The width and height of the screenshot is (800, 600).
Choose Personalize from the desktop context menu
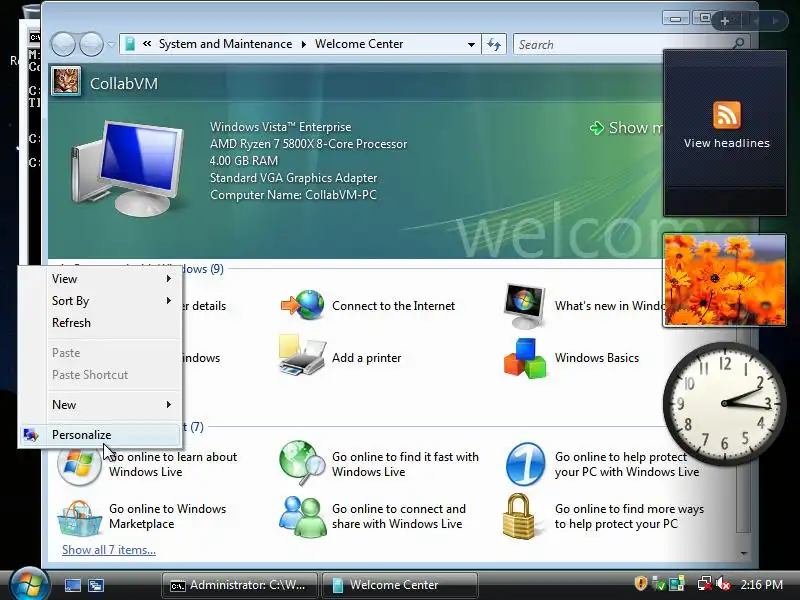pos(100,435)
